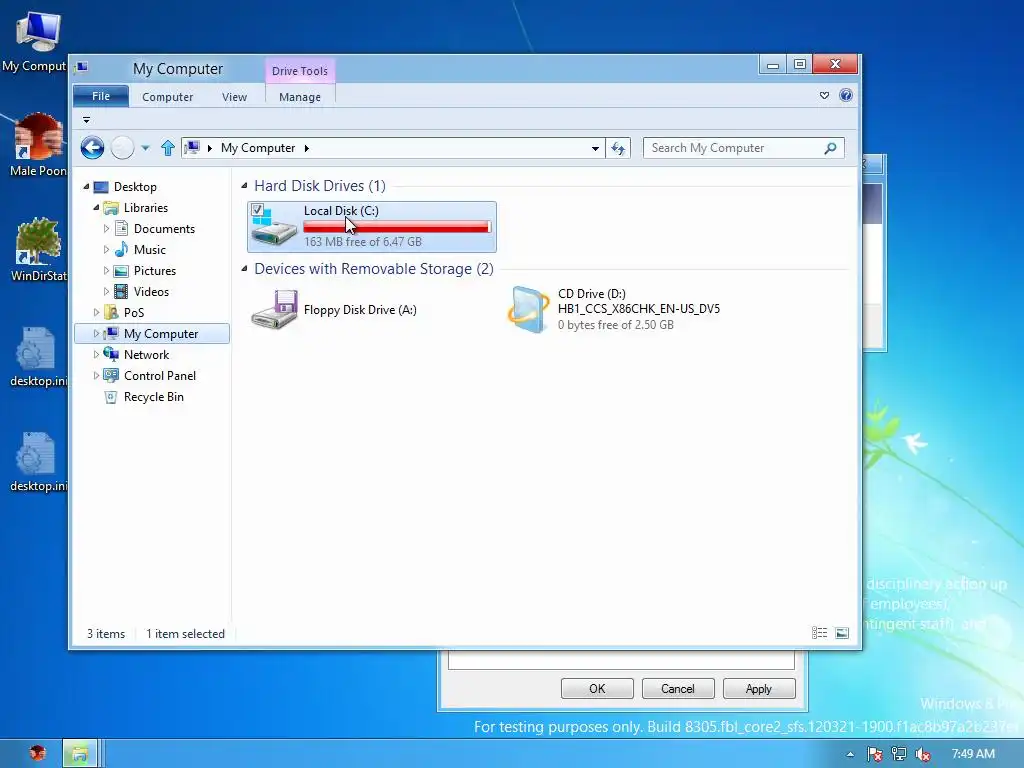This screenshot has width=1024, height=768.
Task: Open the Manage ribbon tab
Action: 300,97
